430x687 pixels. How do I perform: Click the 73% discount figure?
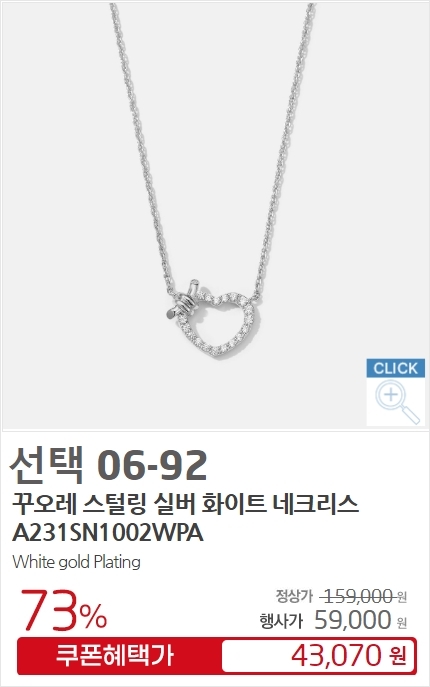pos(64,609)
